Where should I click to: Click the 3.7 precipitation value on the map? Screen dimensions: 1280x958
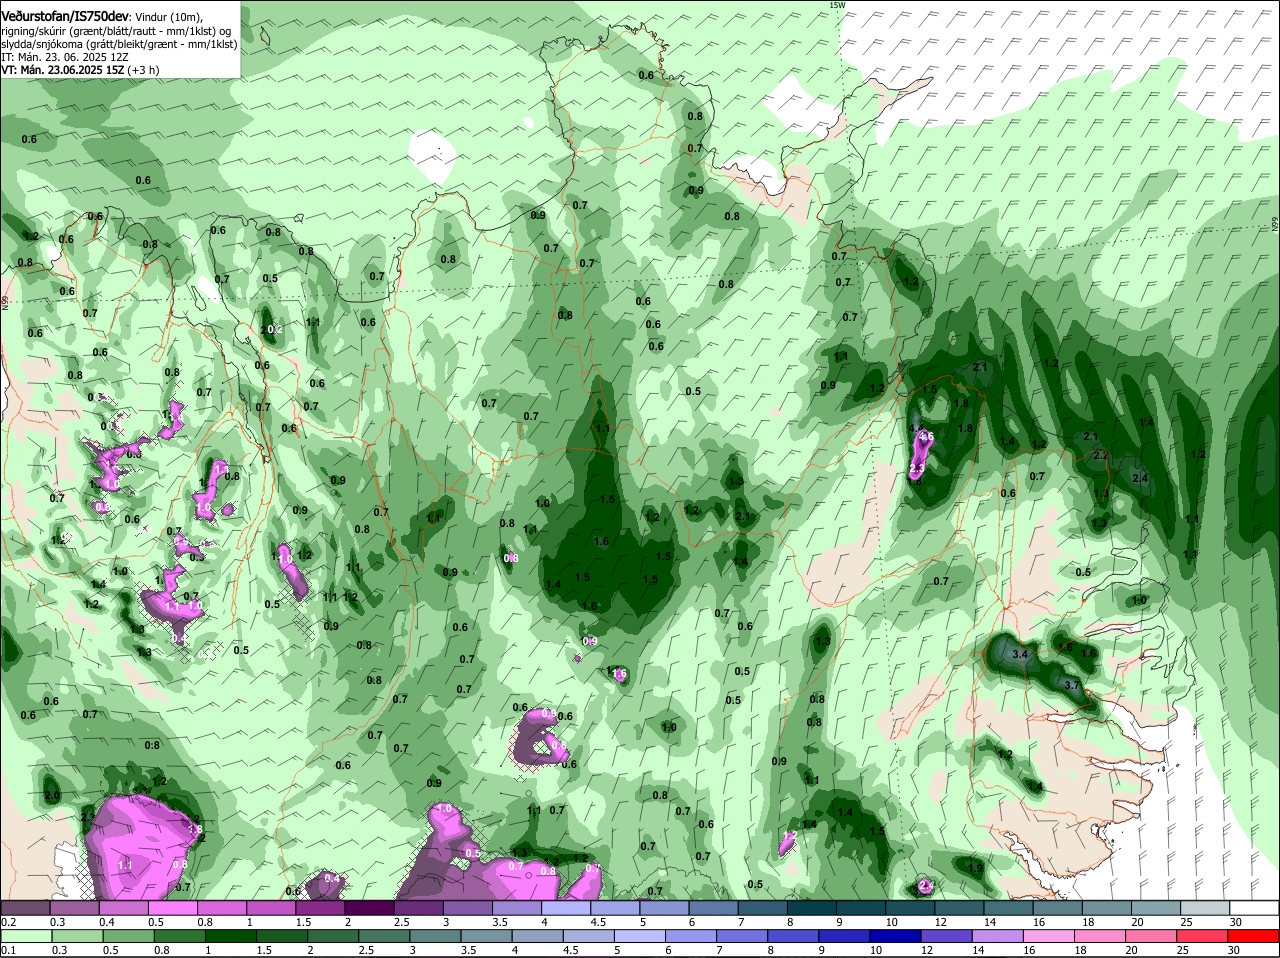1072,685
